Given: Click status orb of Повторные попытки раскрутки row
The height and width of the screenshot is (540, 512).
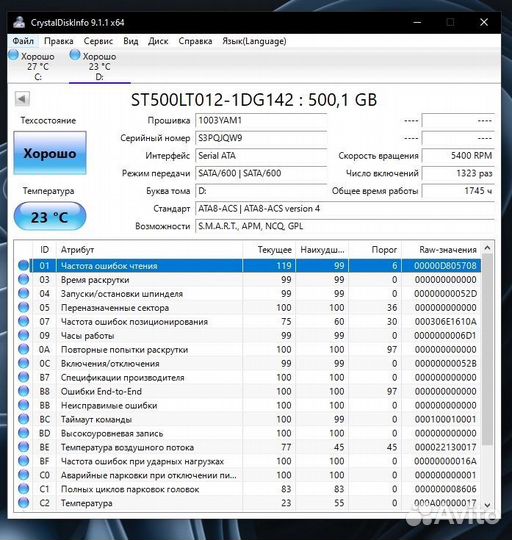Looking at the screenshot, I should (x=23, y=349).
